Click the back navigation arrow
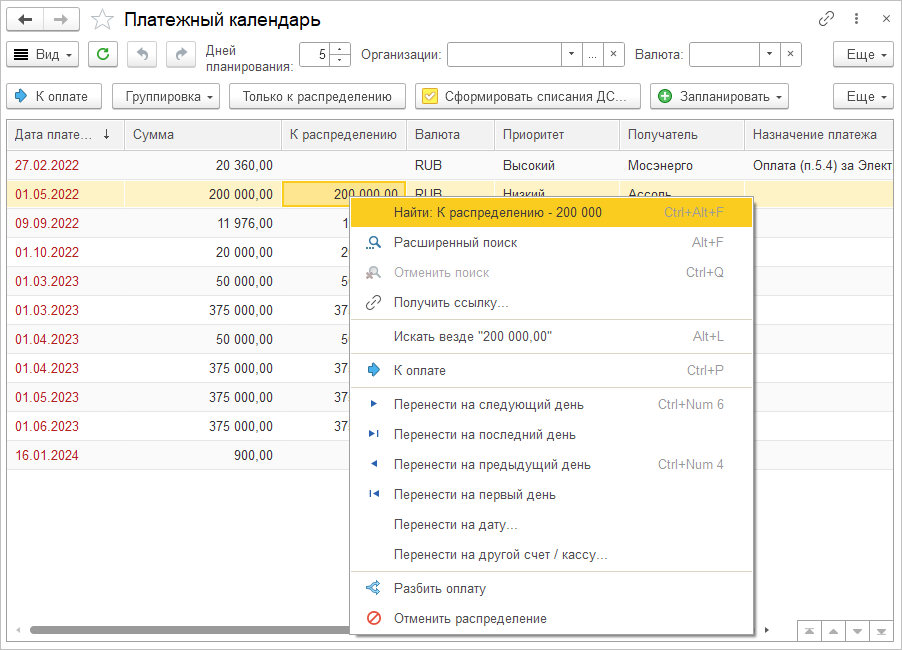This screenshot has height=650, width=902. [x=25, y=19]
